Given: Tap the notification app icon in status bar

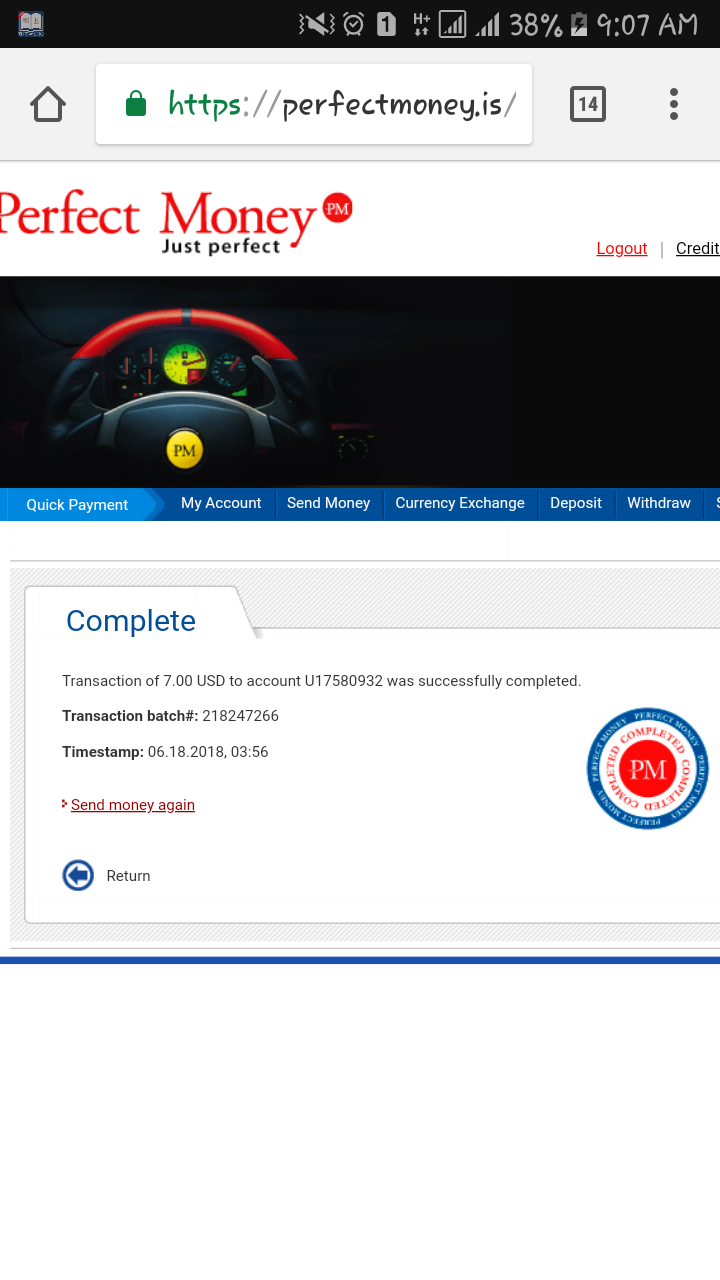Looking at the screenshot, I should [31, 24].
